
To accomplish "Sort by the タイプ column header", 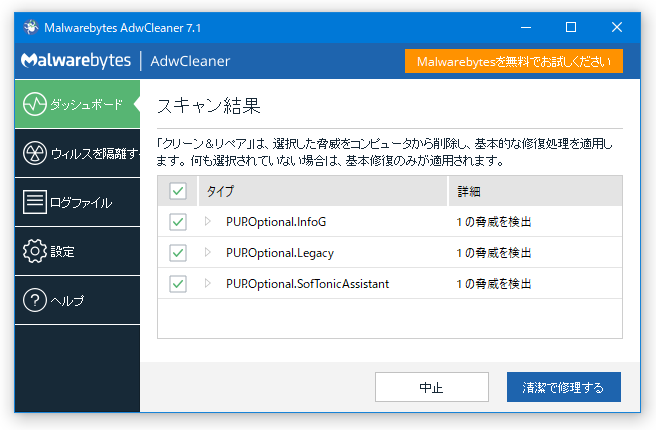I will point(323,191).
